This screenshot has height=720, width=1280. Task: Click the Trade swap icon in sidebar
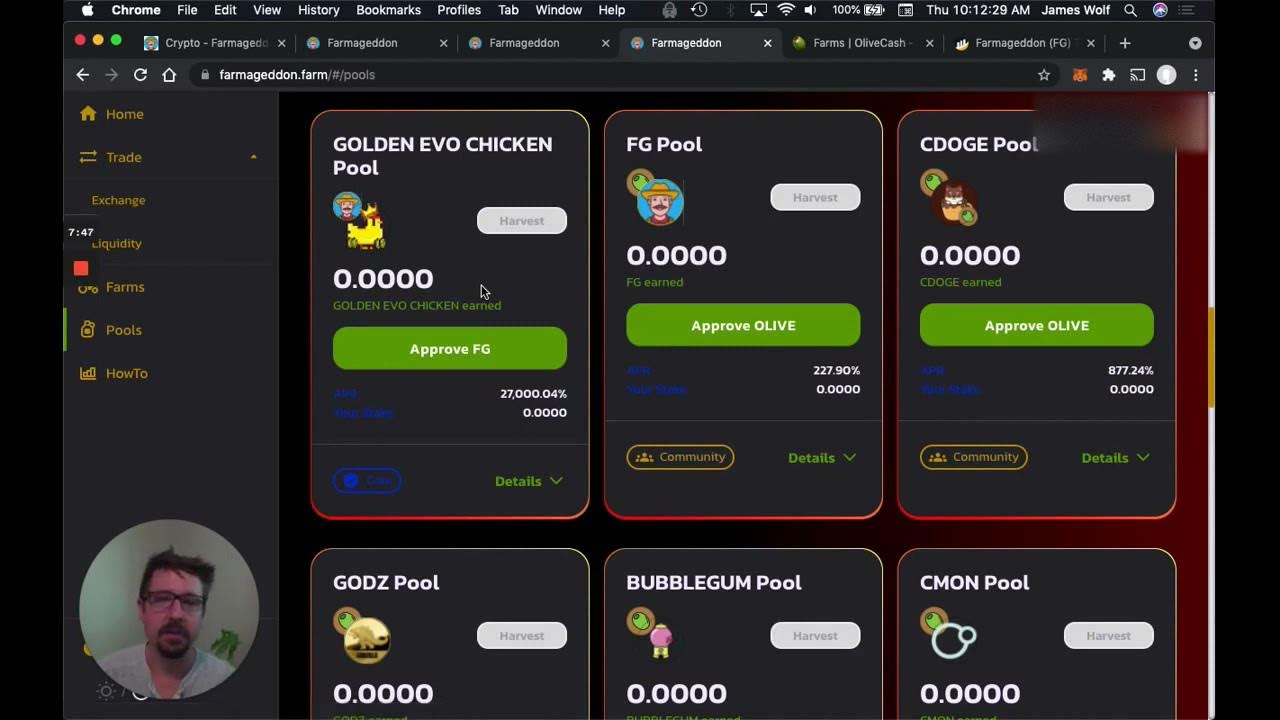click(88, 157)
